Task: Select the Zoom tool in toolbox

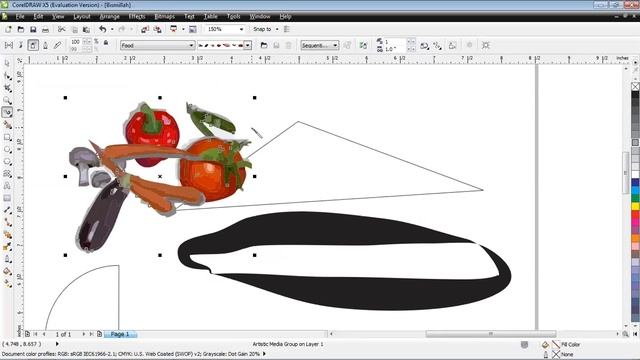Action: 7,100
